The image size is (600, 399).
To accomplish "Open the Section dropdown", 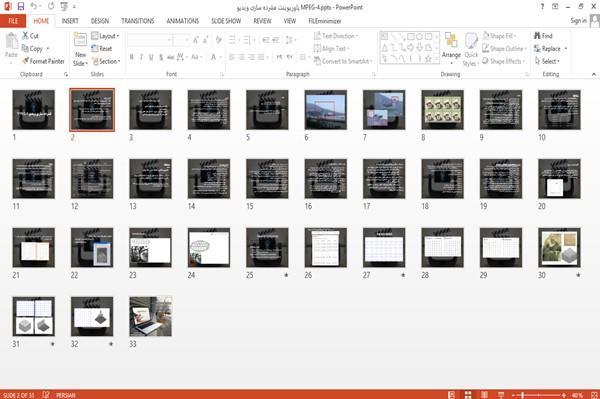I will point(106,61).
